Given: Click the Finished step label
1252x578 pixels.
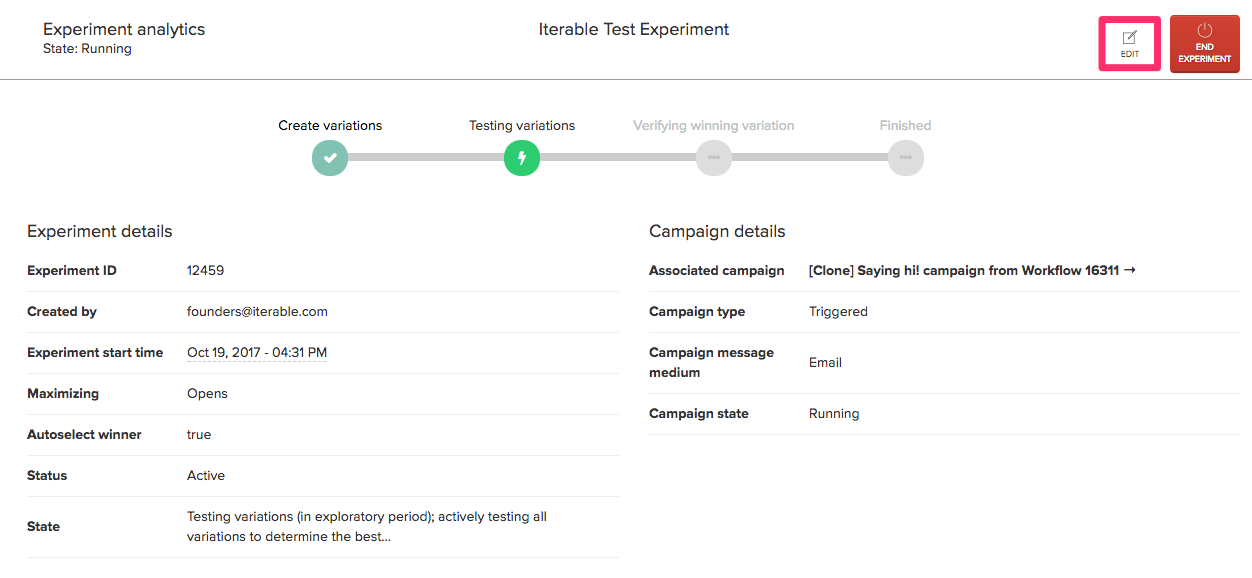Looking at the screenshot, I should (906, 125).
